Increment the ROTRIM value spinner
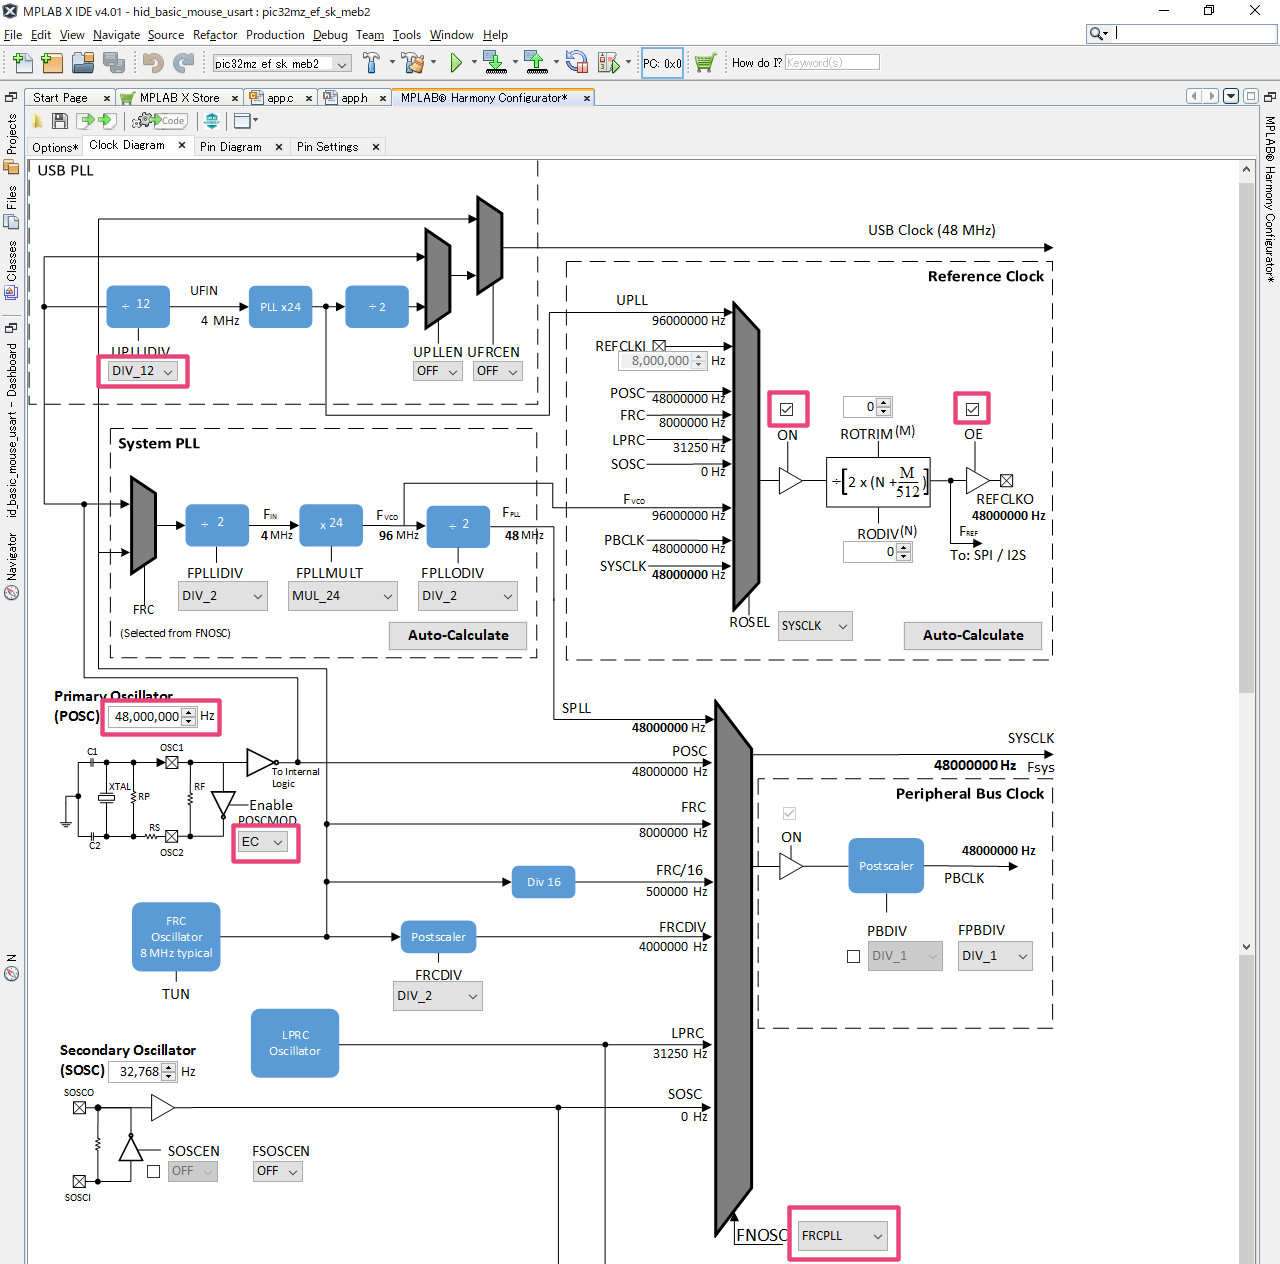1280x1264 pixels. point(883,403)
